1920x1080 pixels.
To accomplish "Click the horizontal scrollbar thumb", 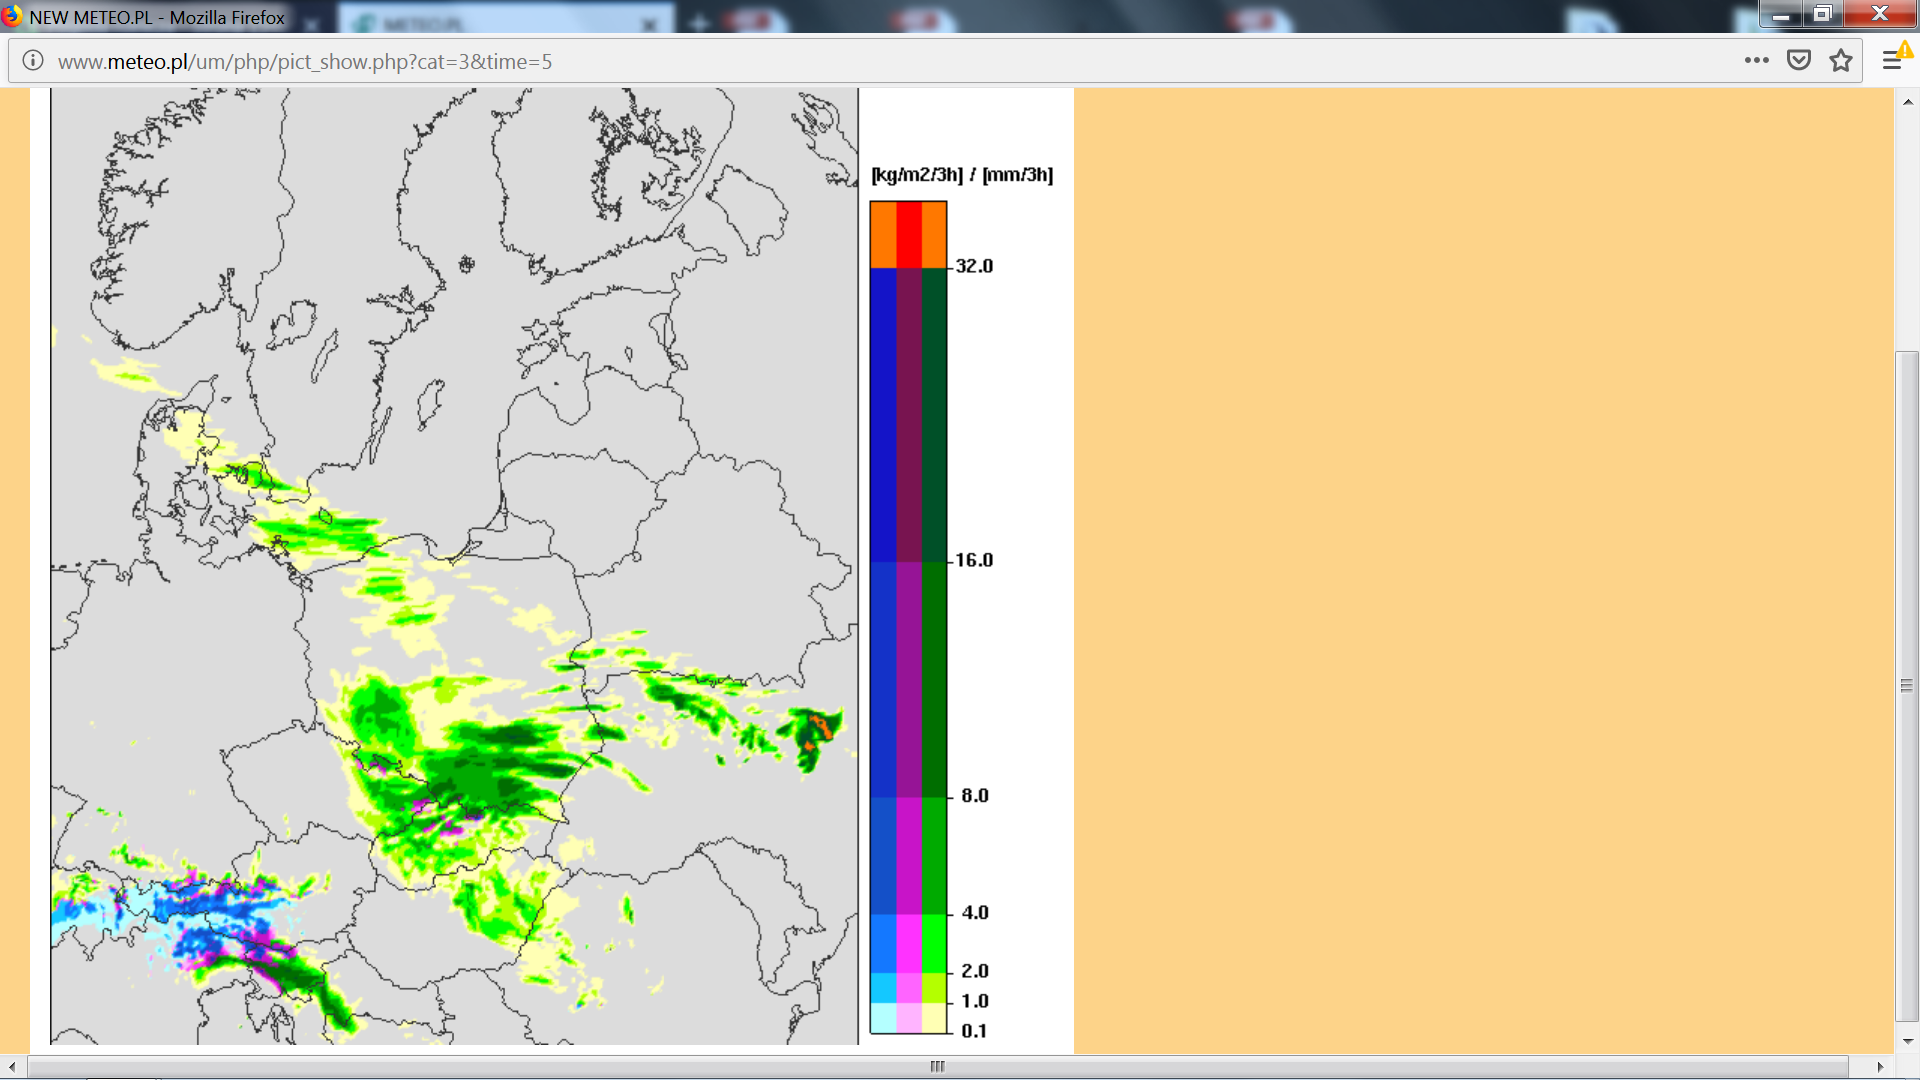I will click(x=937, y=1067).
